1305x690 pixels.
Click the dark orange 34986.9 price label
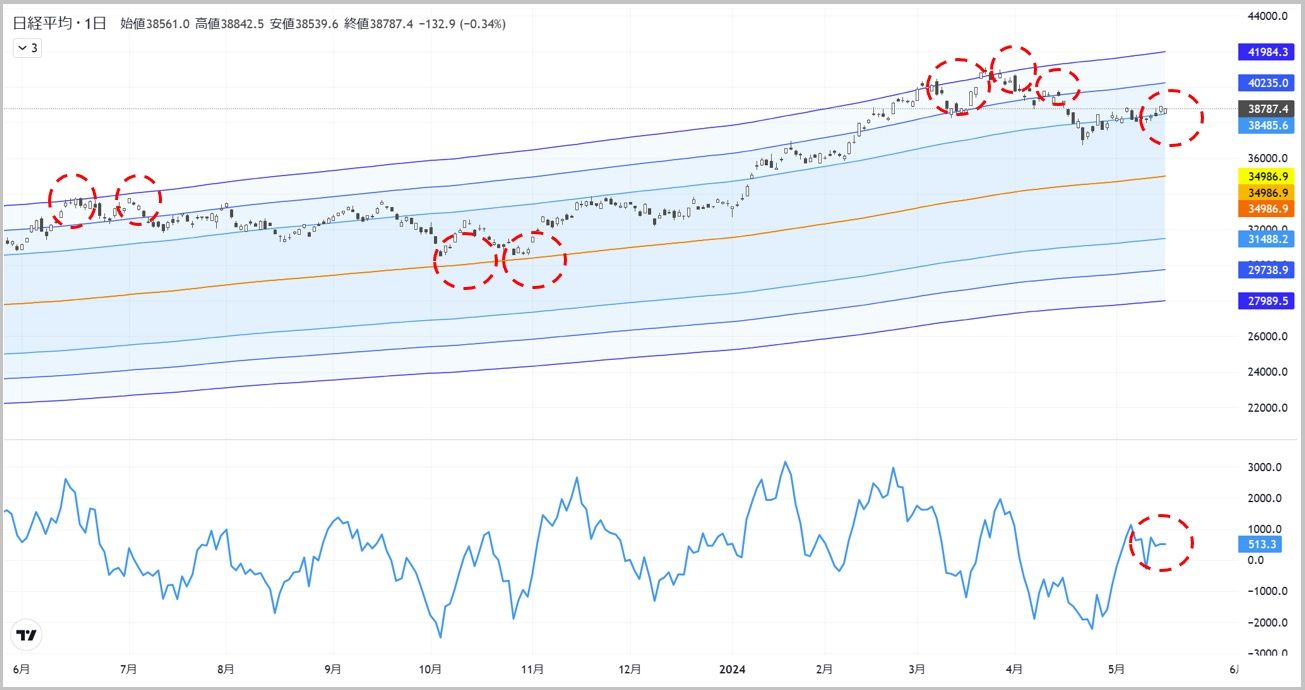click(1267, 208)
